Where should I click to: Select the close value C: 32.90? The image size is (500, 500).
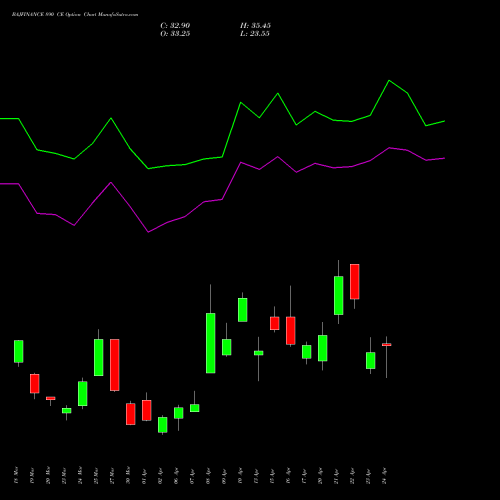175,26
